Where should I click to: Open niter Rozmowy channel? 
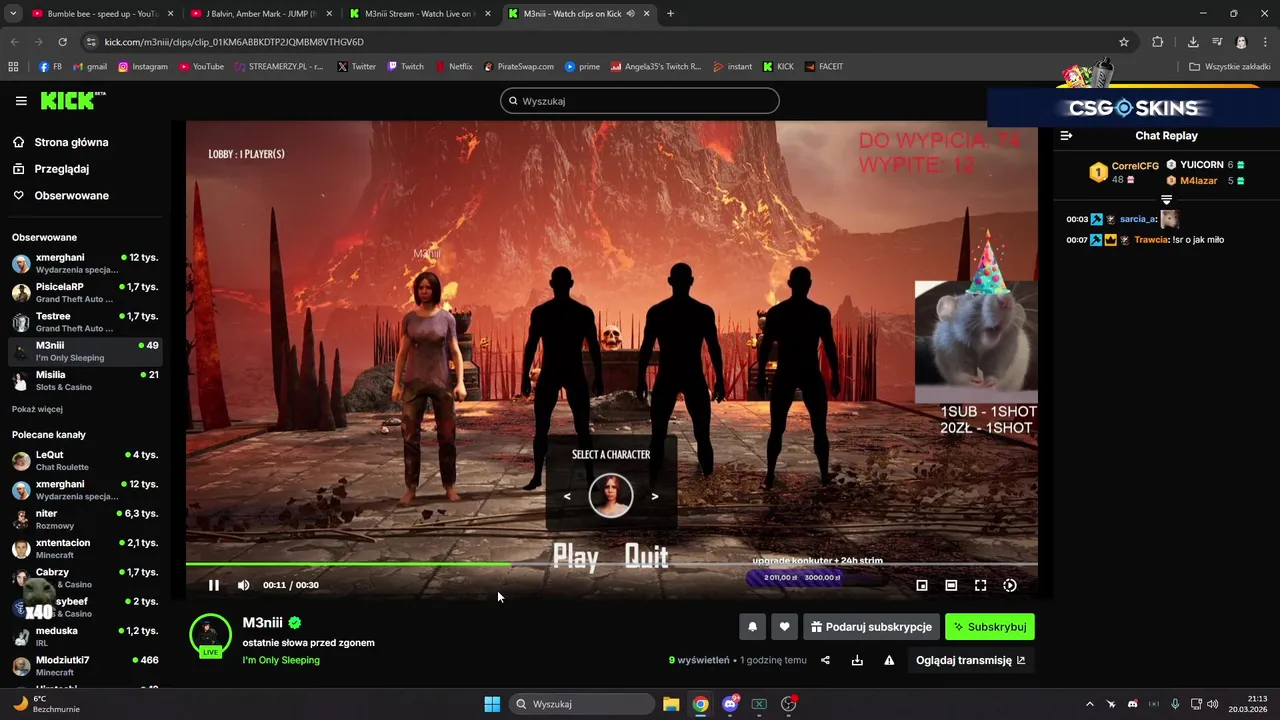85,519
